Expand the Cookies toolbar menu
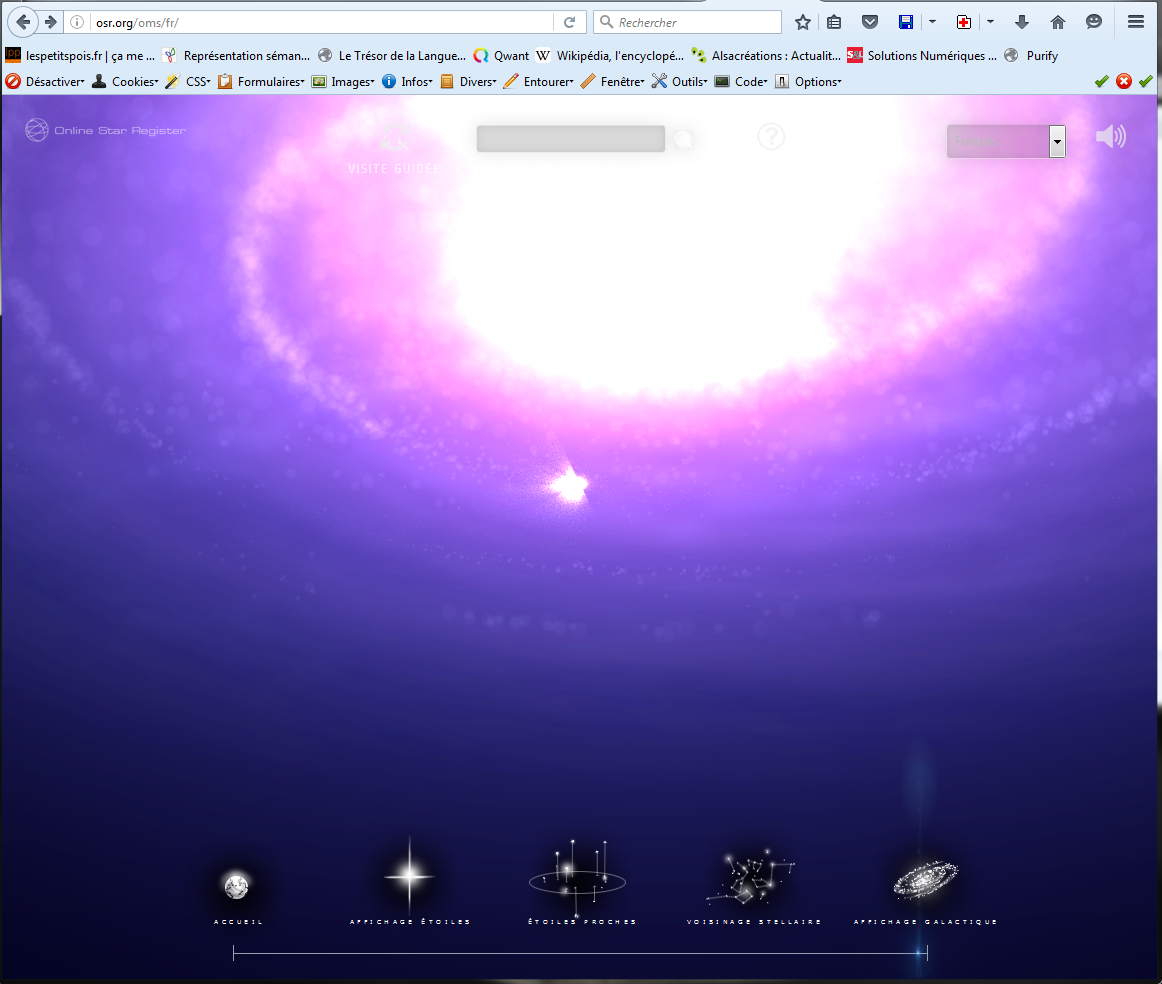 (126, 82)
